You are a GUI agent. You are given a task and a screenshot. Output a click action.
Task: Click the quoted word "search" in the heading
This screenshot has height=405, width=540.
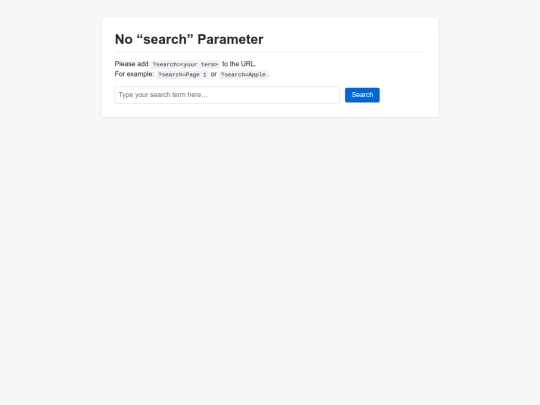[165, 39]
